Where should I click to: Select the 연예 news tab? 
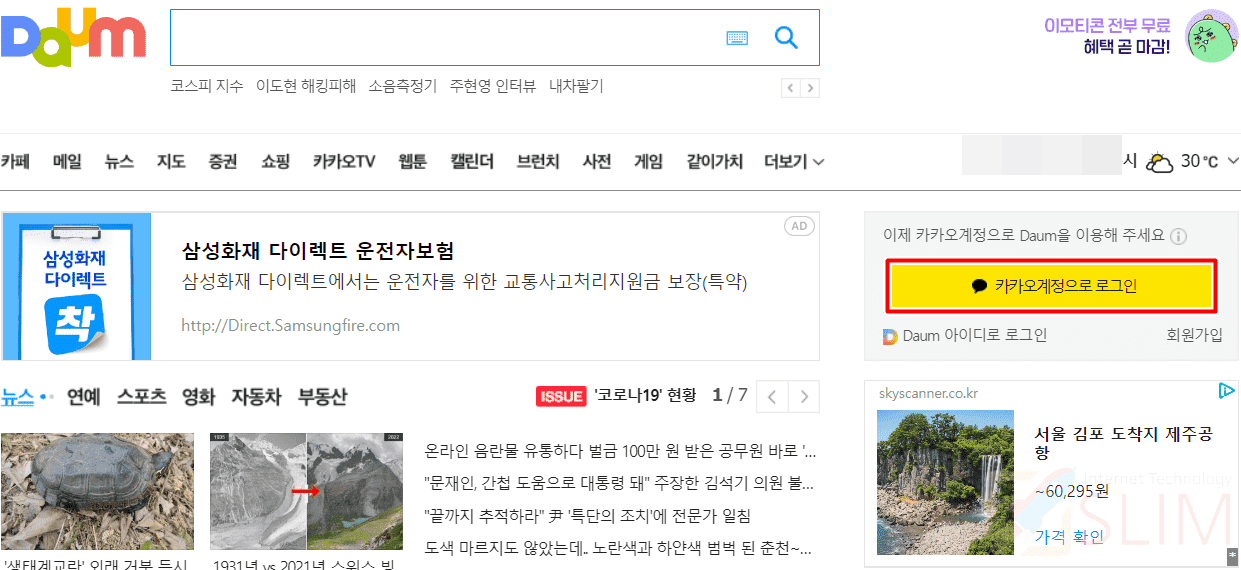pyautogui.click(x=84, y=397)
